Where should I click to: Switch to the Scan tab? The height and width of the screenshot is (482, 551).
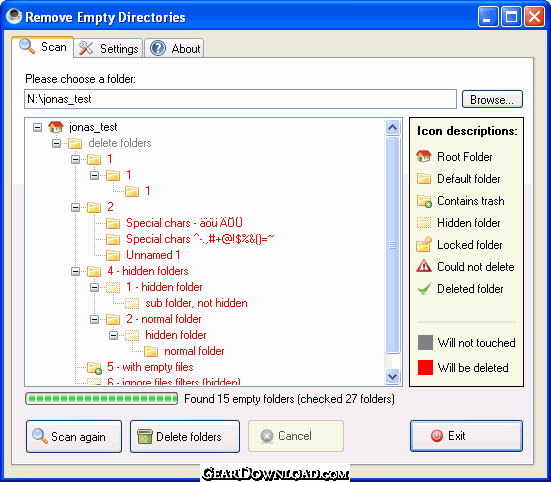[43, 47]
